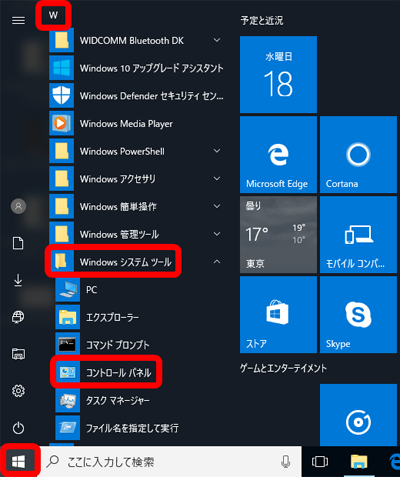Click the Windows Media Player icon
The image size is (400, 477).
[62, 123]
